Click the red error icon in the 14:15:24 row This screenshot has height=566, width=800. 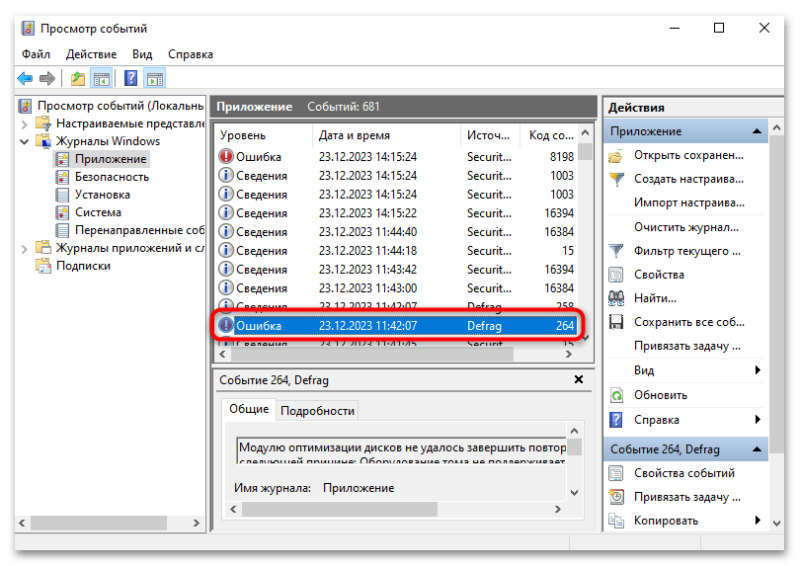pyautogui.click(x=226, y=156)
